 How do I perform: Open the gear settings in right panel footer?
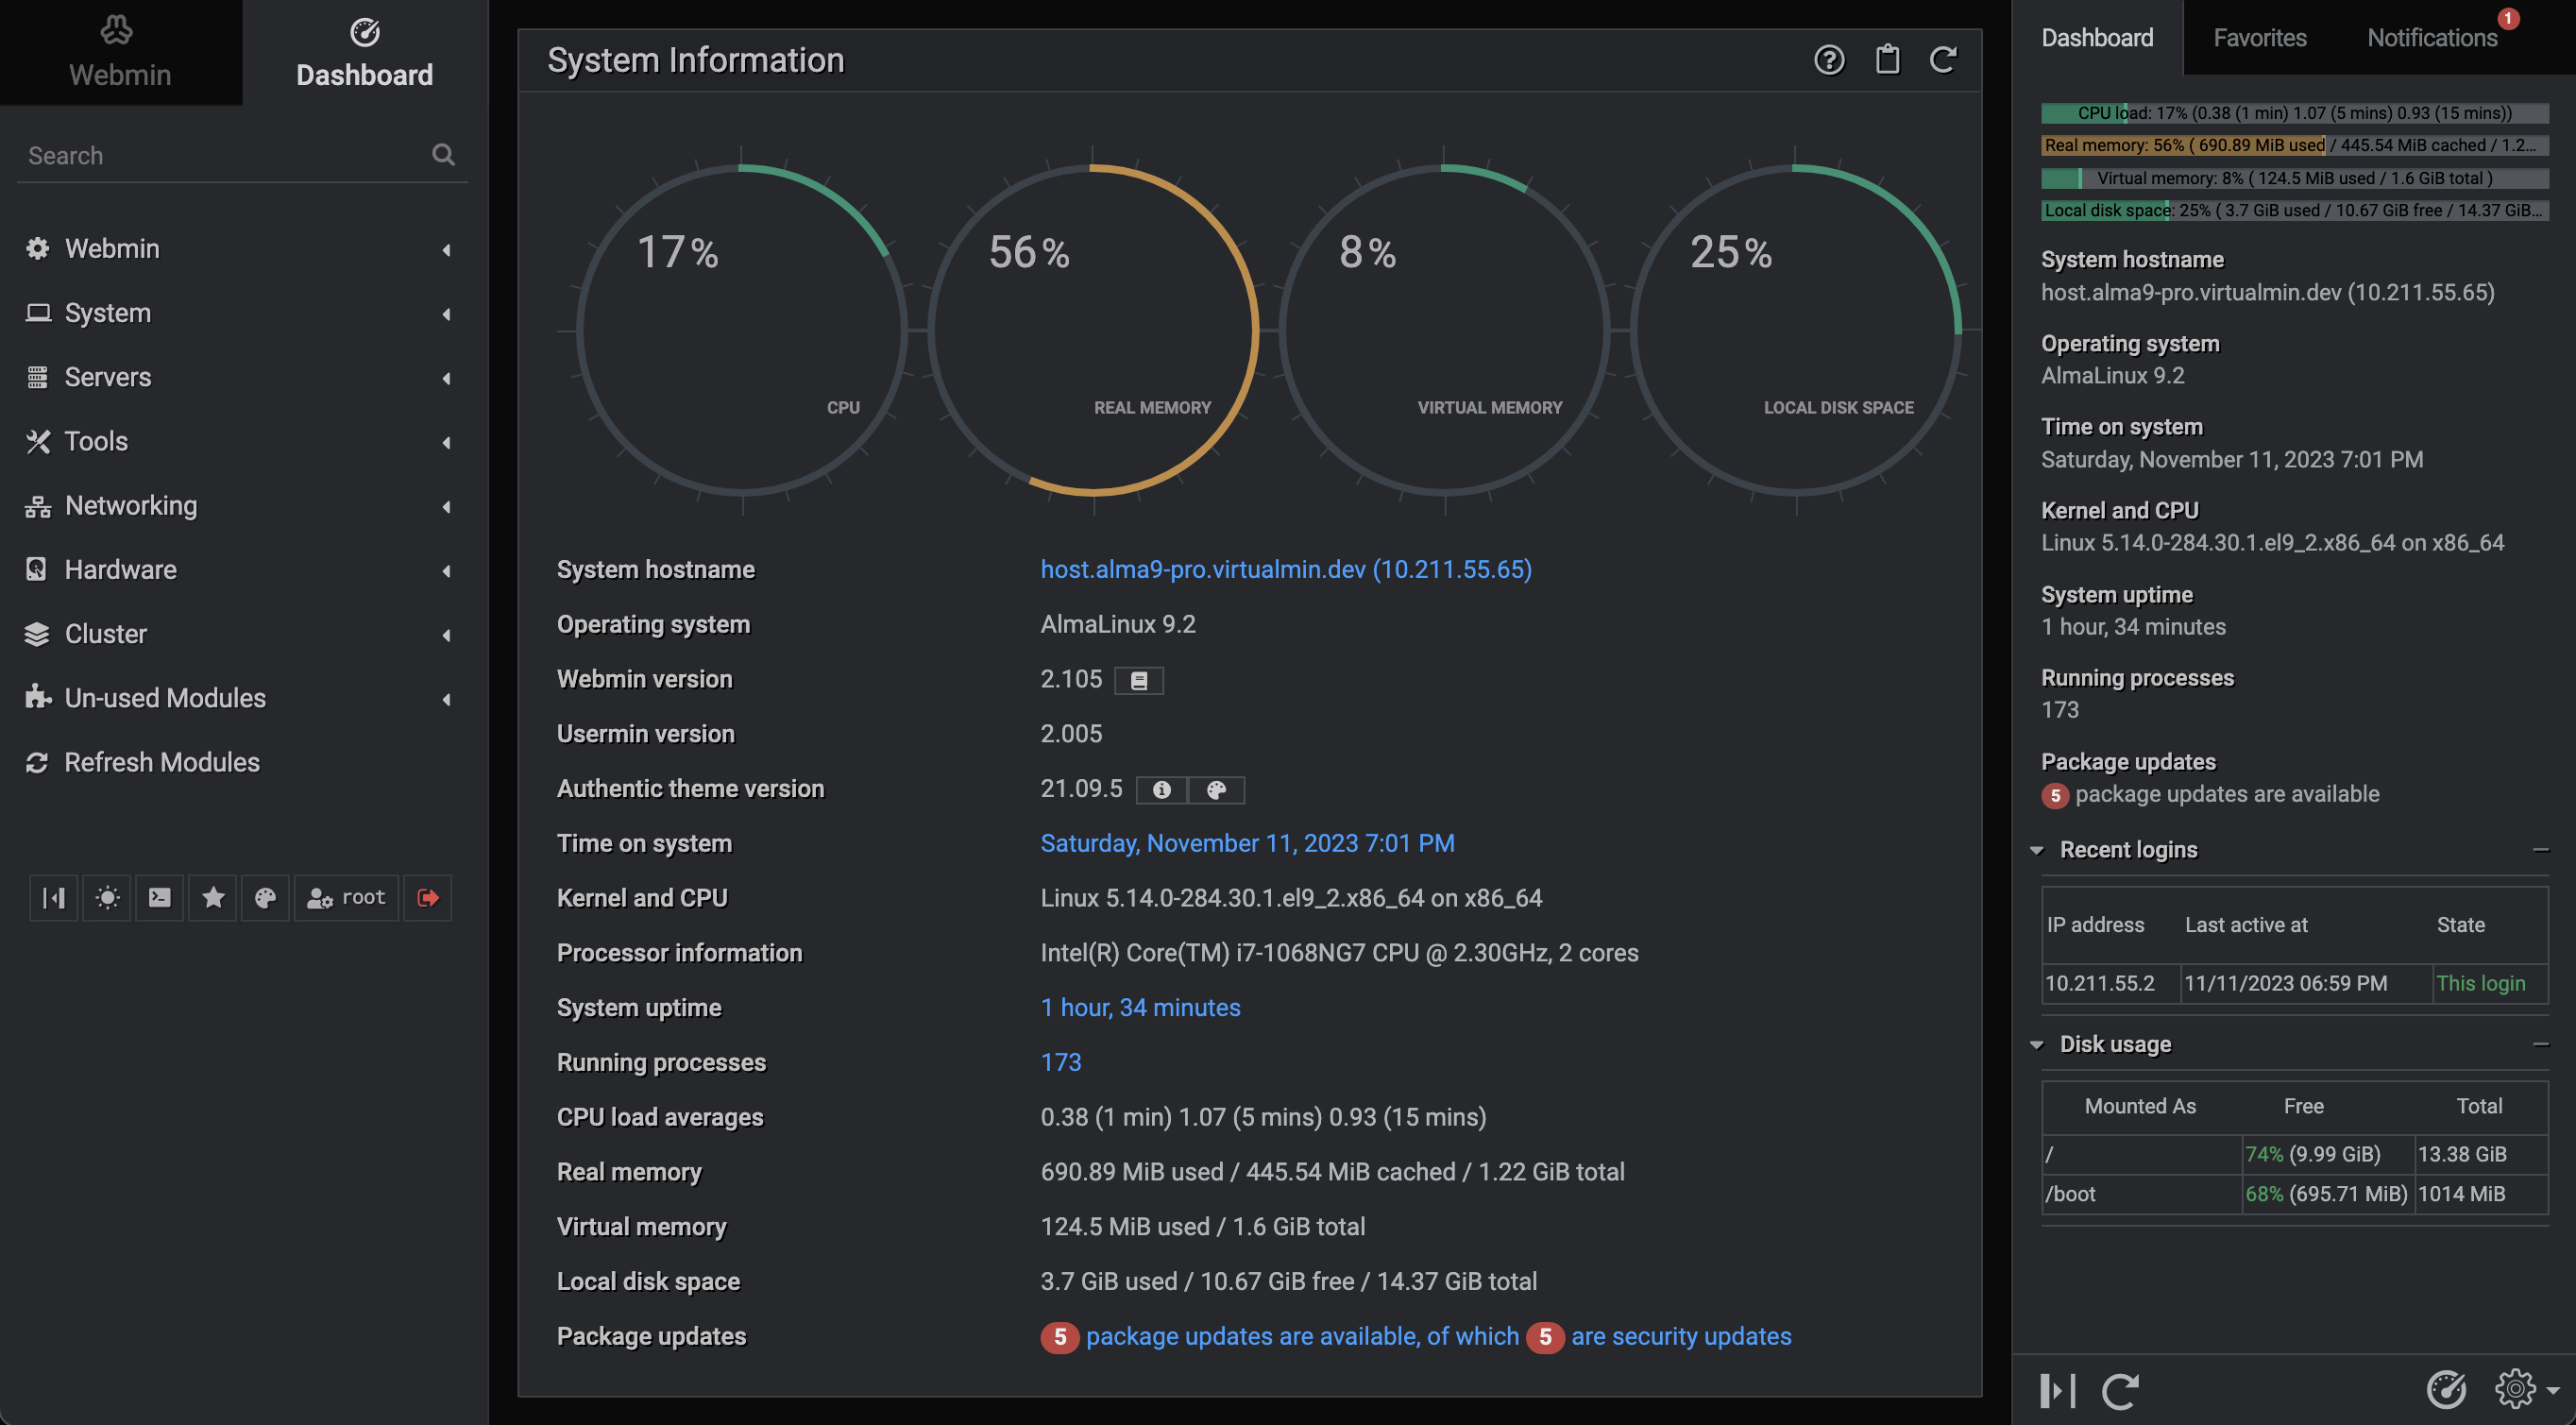[x=2516, y=1389]
